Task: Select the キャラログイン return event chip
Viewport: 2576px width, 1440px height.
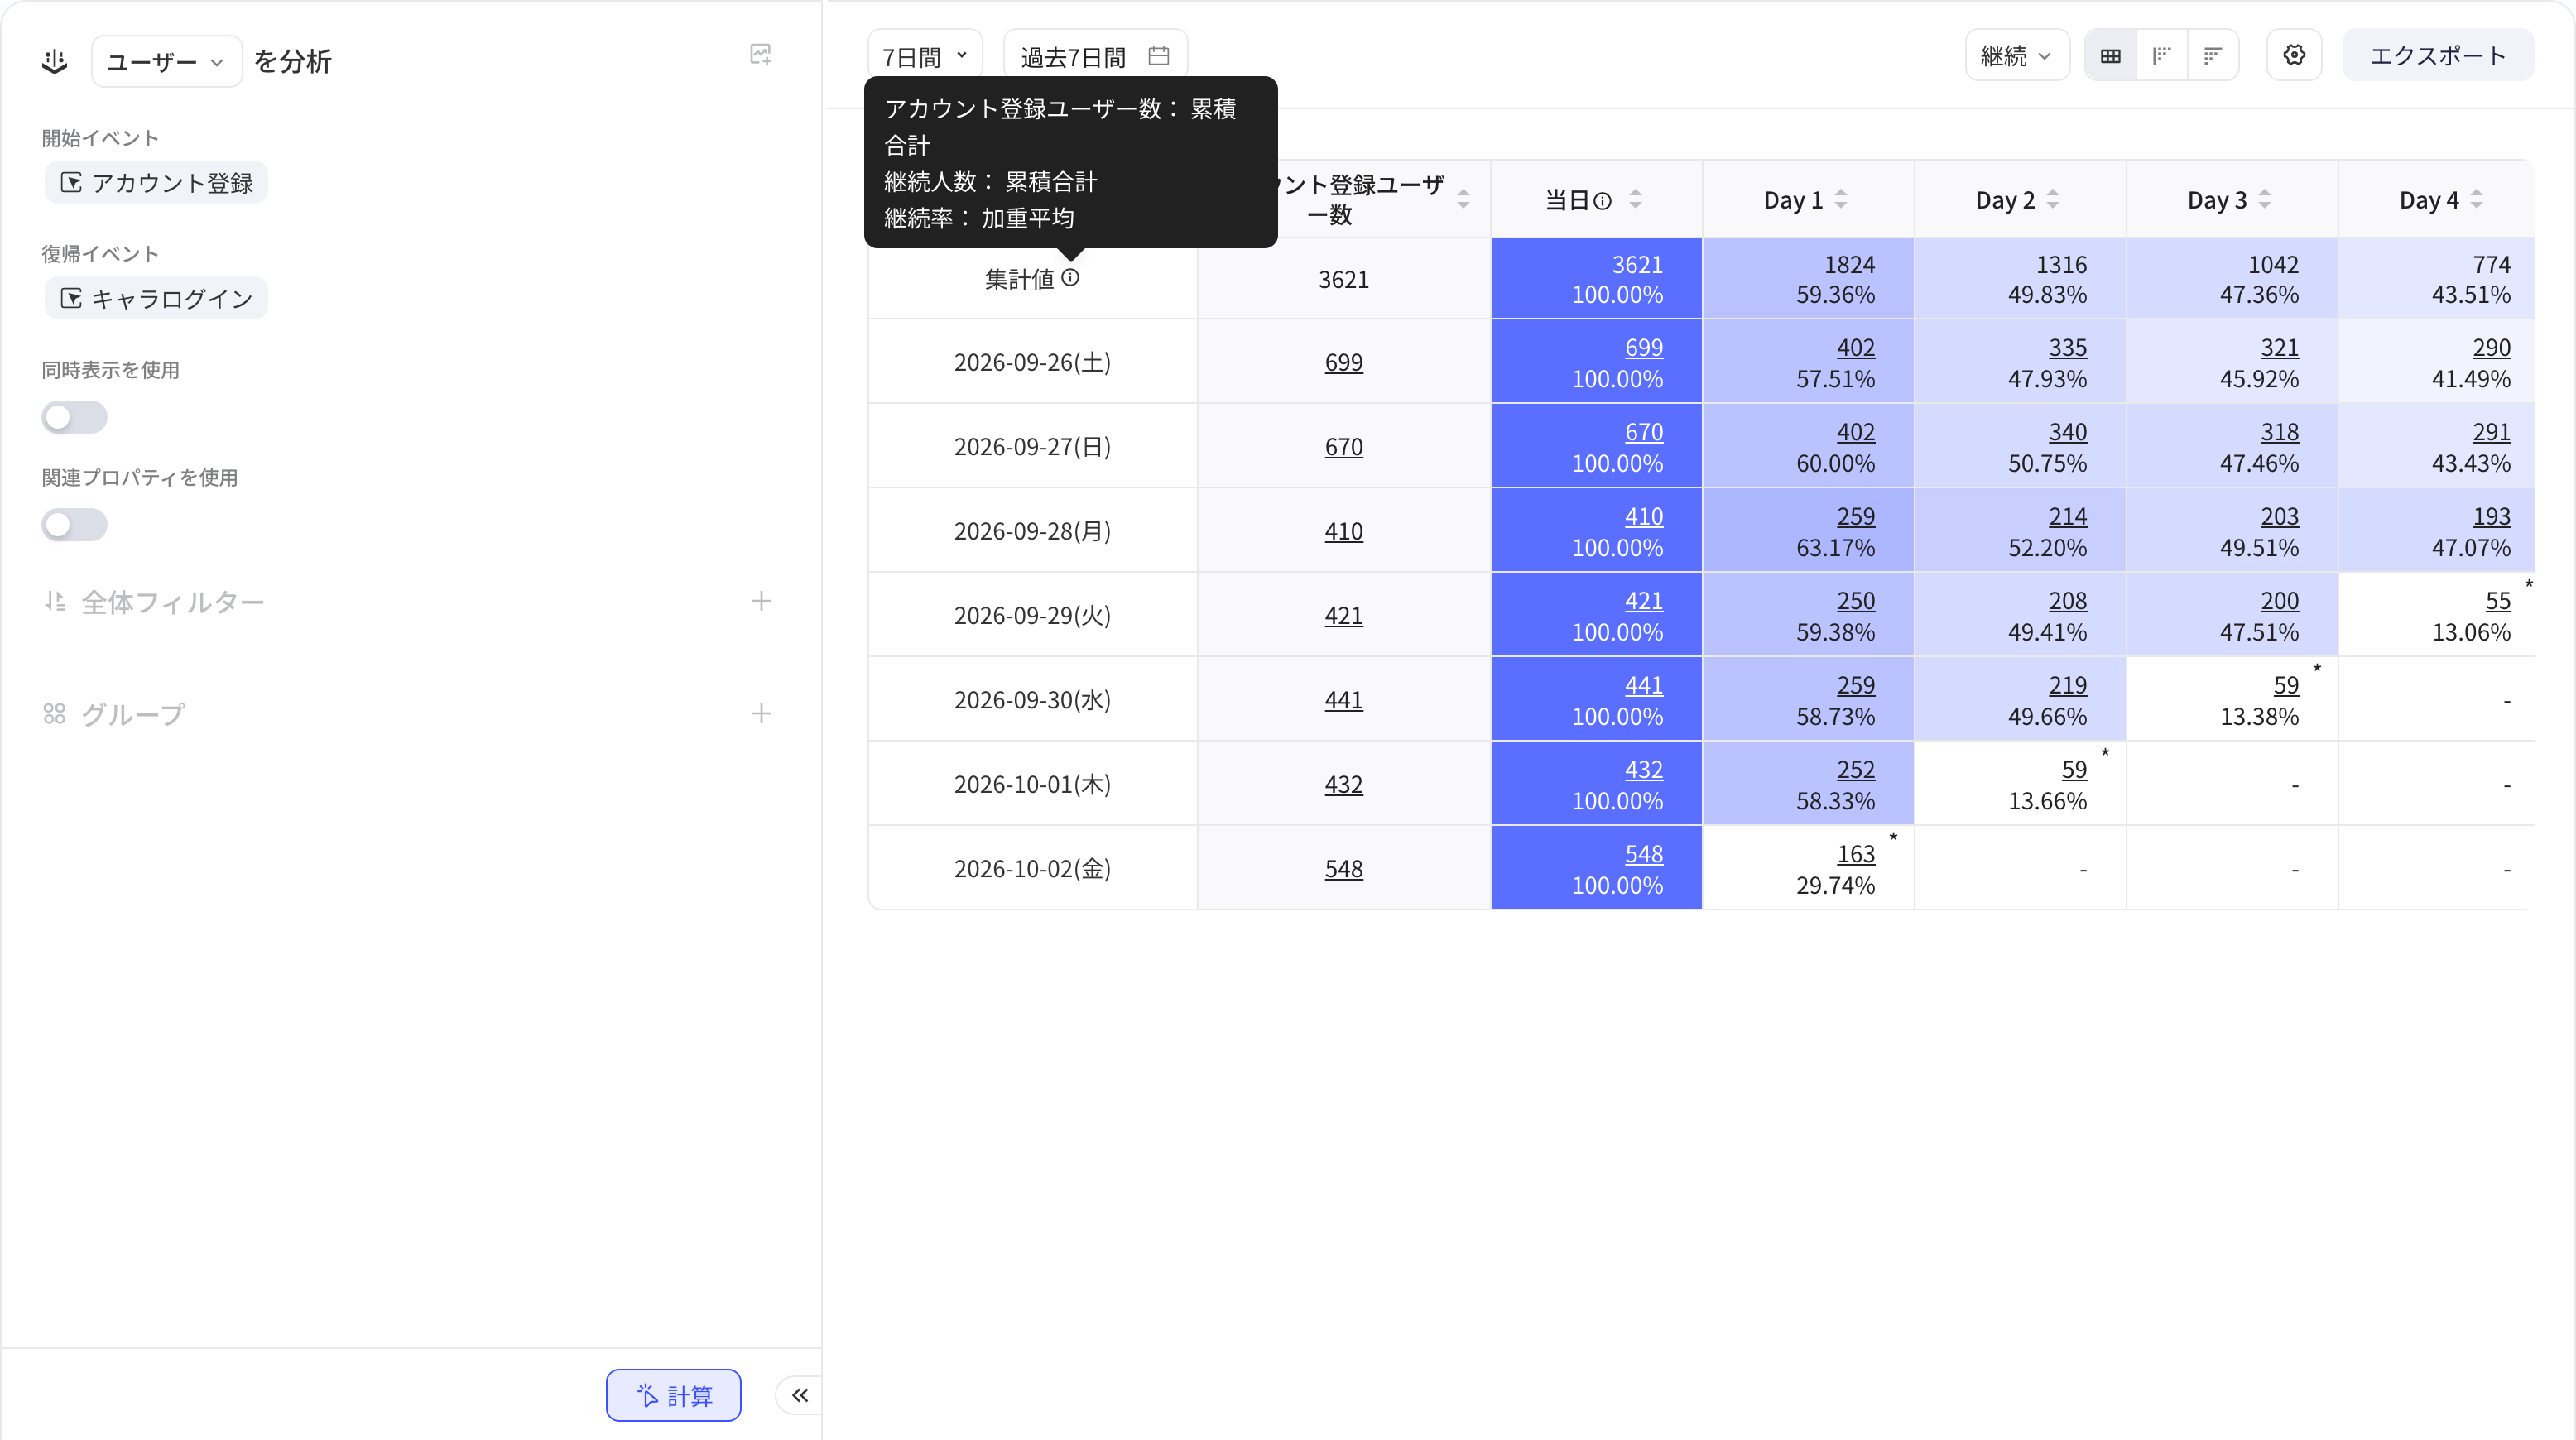Action: pyautogui.click(x=156, y=298)
